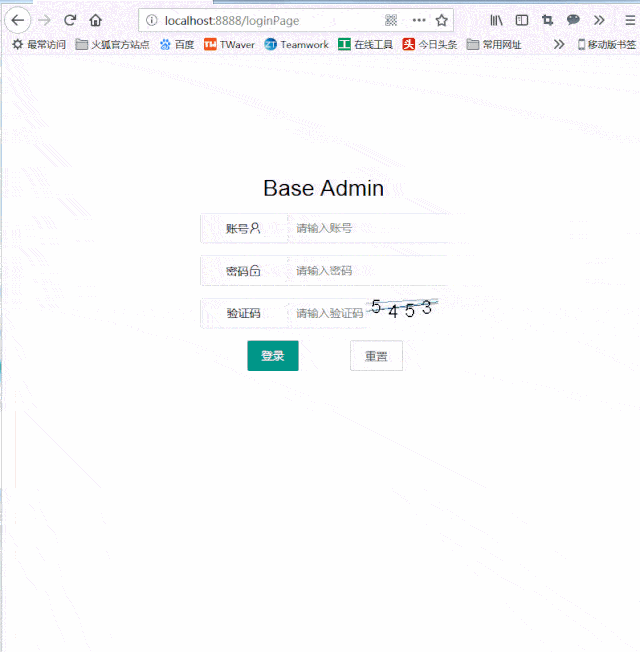The image size is (640, 652).
Task: Click the 重置 reset button
Action: (376, 356)
